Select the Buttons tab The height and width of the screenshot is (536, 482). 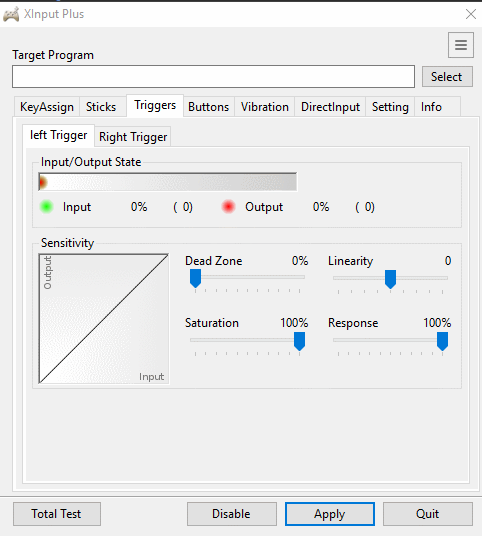[209, 107]
